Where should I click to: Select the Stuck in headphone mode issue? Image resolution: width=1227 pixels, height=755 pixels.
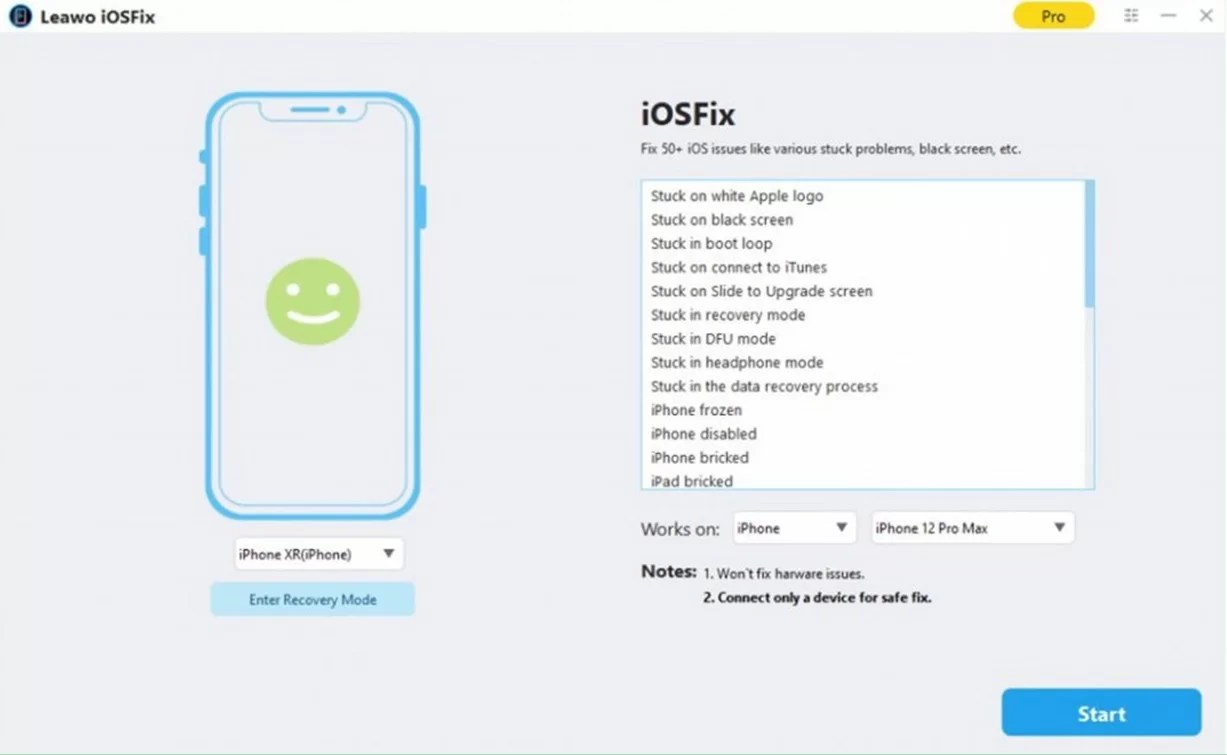[737, 362]
